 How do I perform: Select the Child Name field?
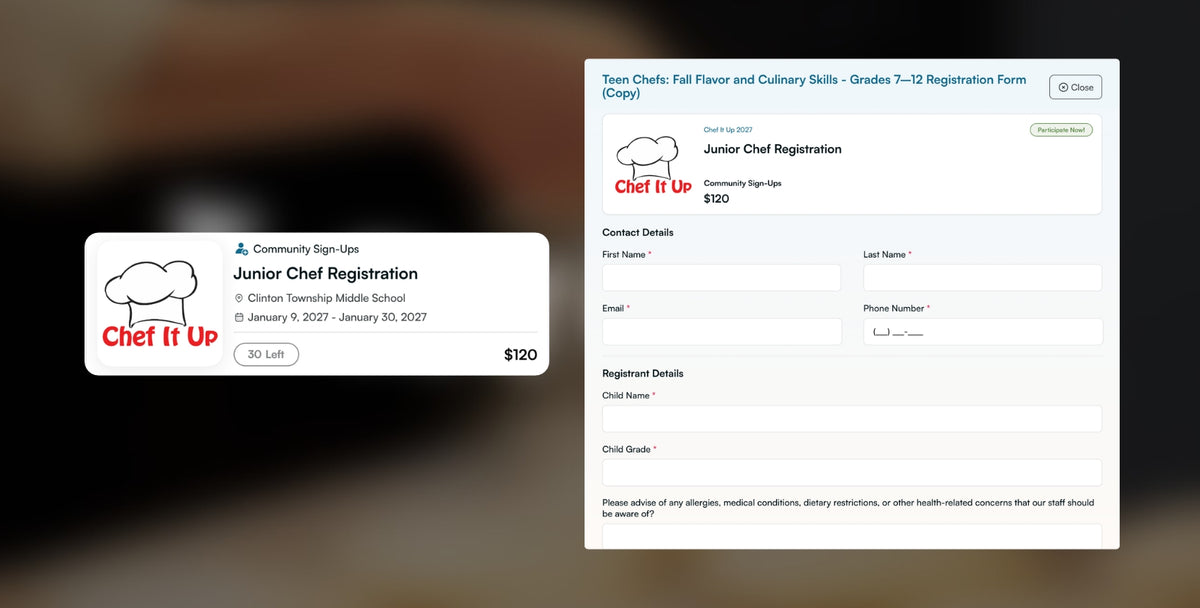852,419
